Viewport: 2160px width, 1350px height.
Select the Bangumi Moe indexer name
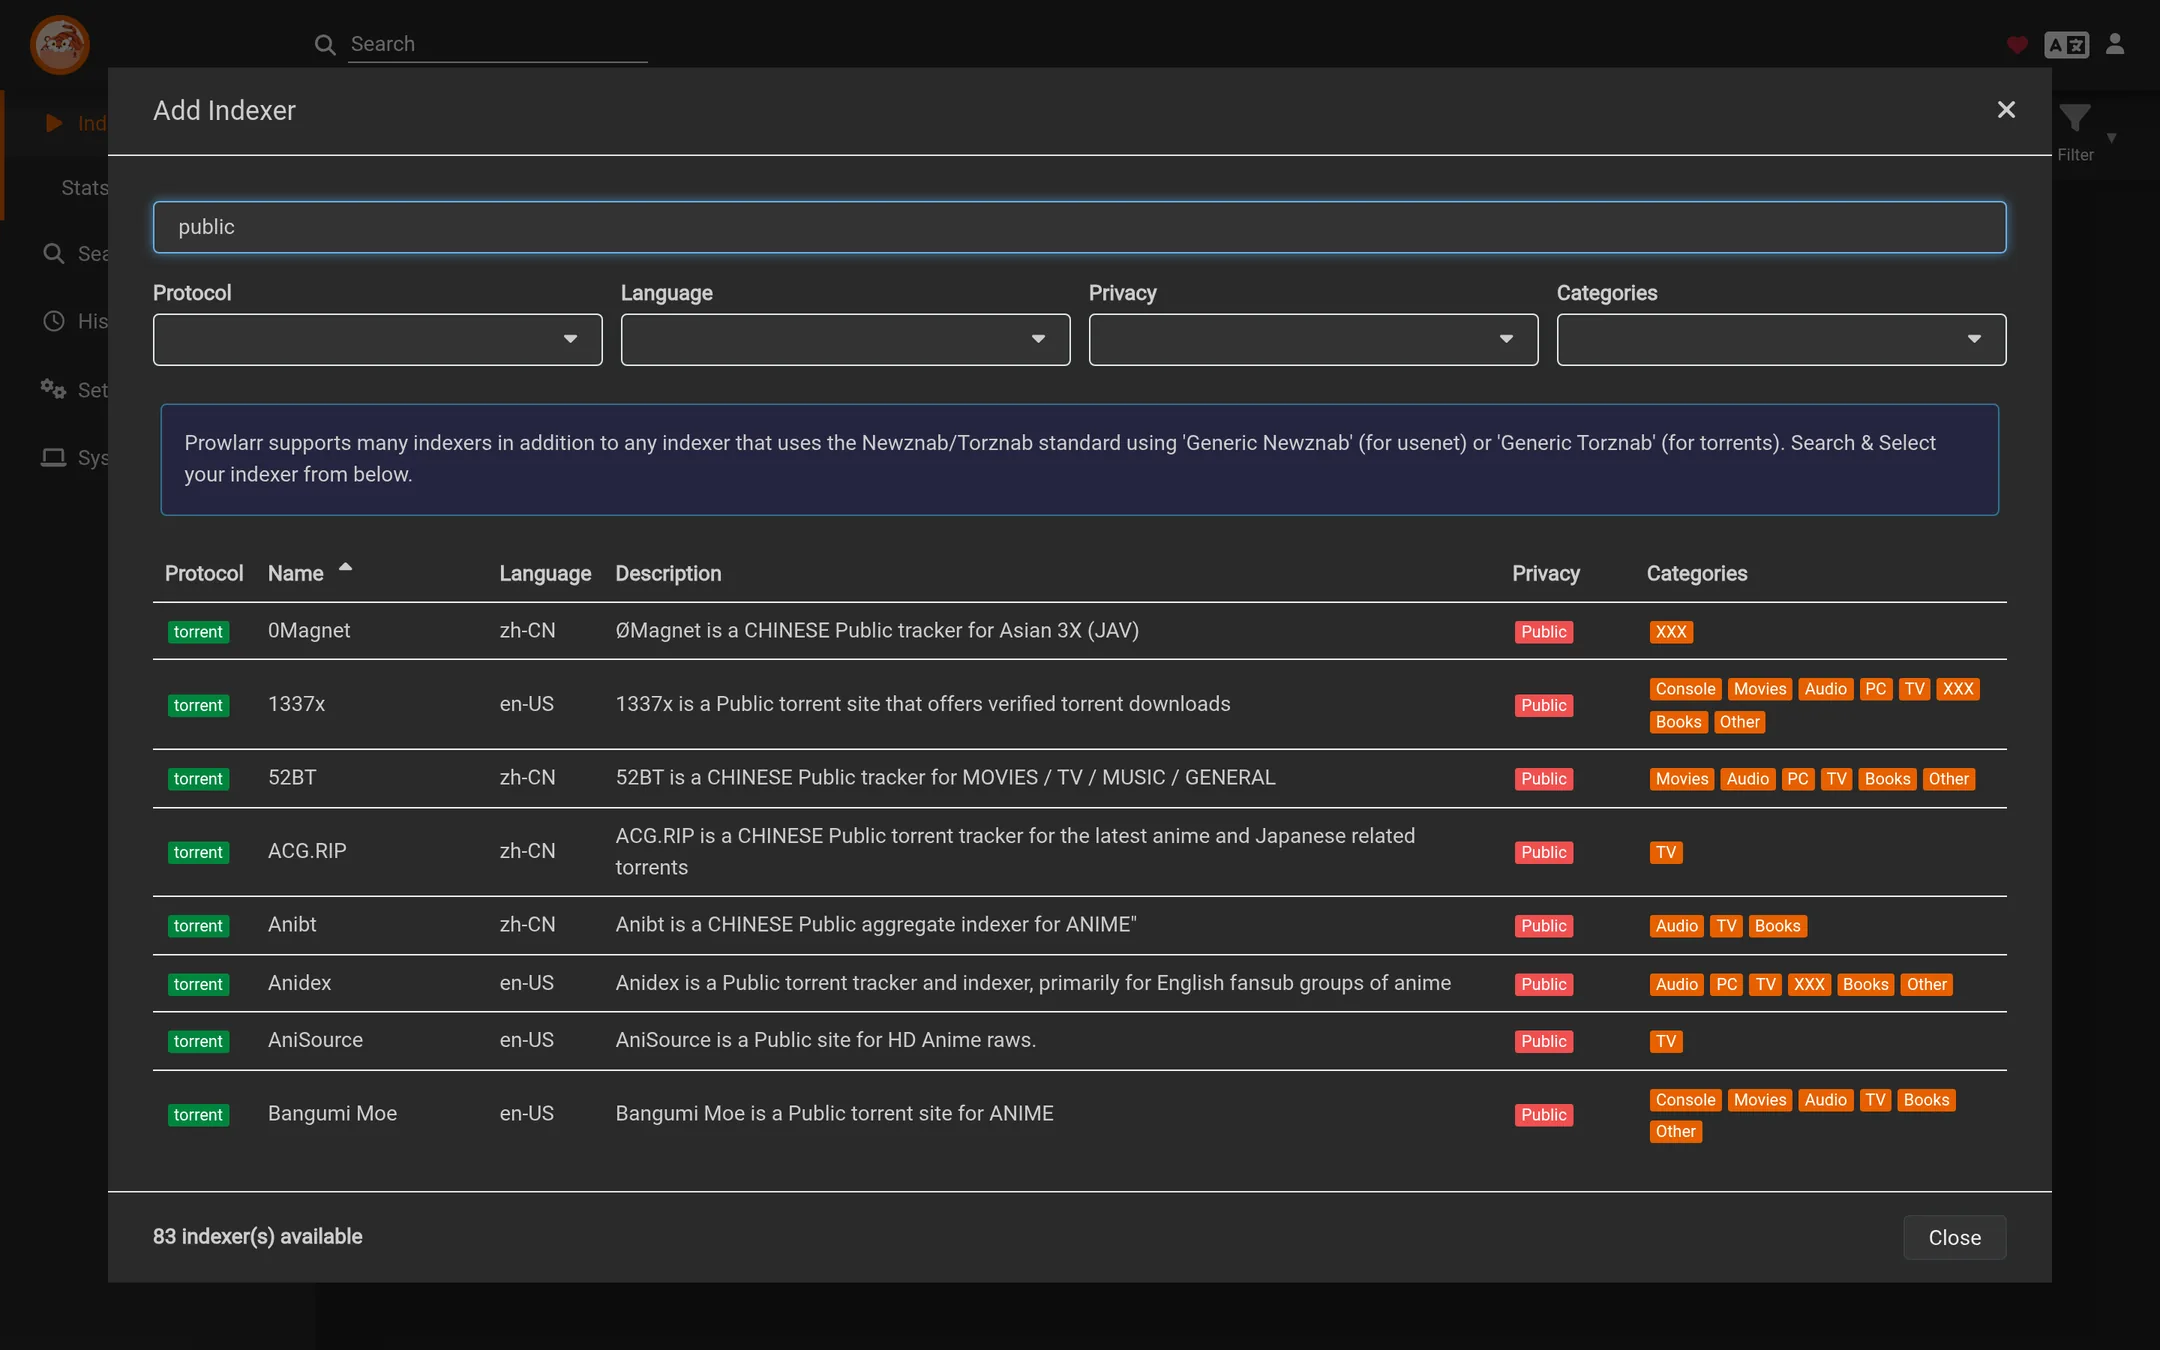332,1114
